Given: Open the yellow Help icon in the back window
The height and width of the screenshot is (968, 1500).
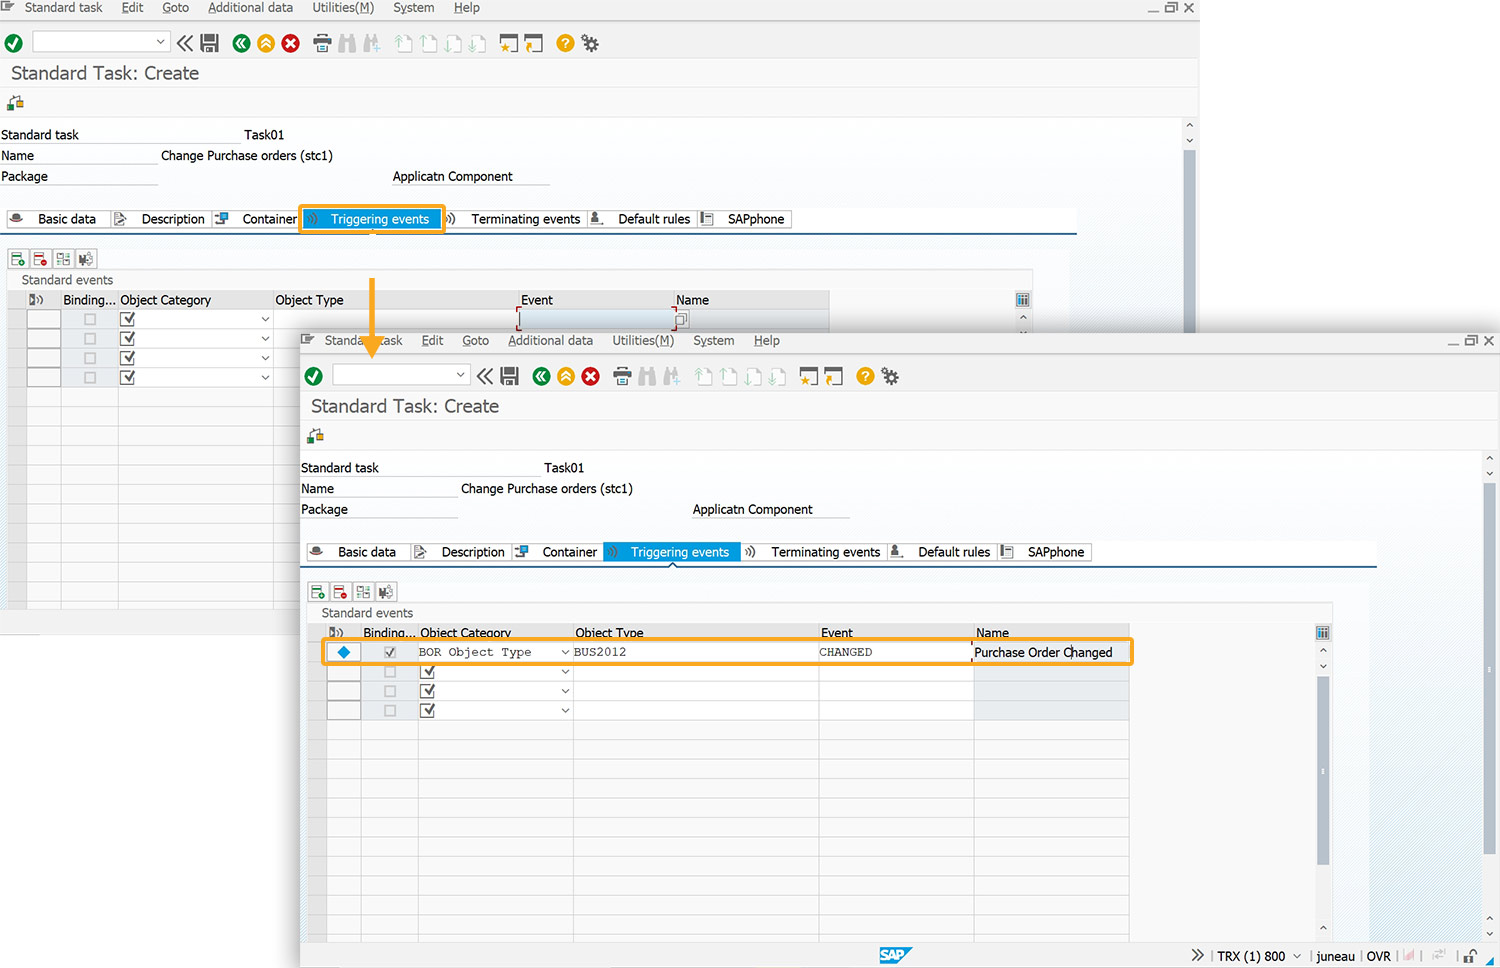Looking at the screenshot, I should tap(565, 43).
